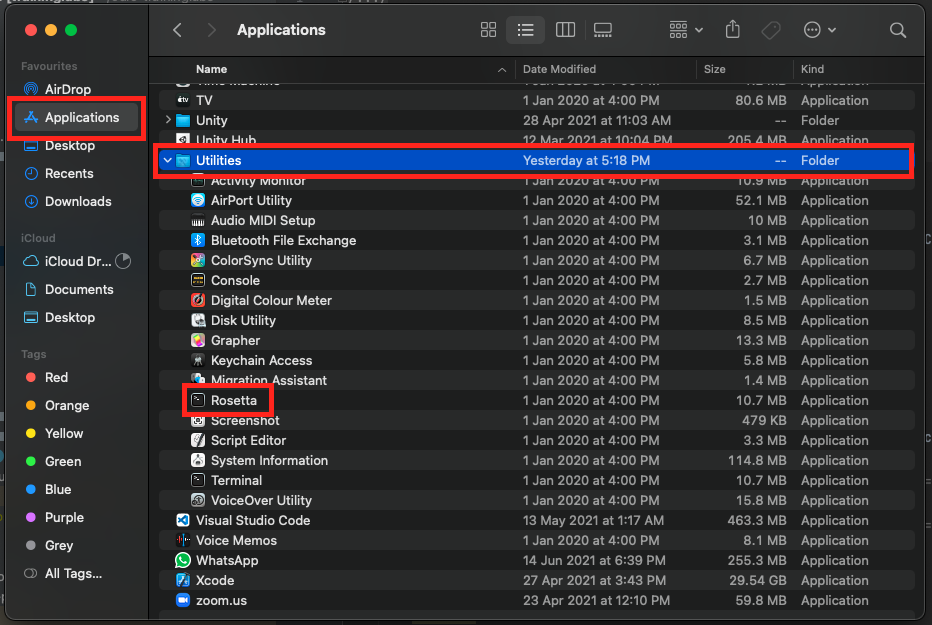Switch to gallery view
This screenshot has width=932, height=625.
point(603,30)
